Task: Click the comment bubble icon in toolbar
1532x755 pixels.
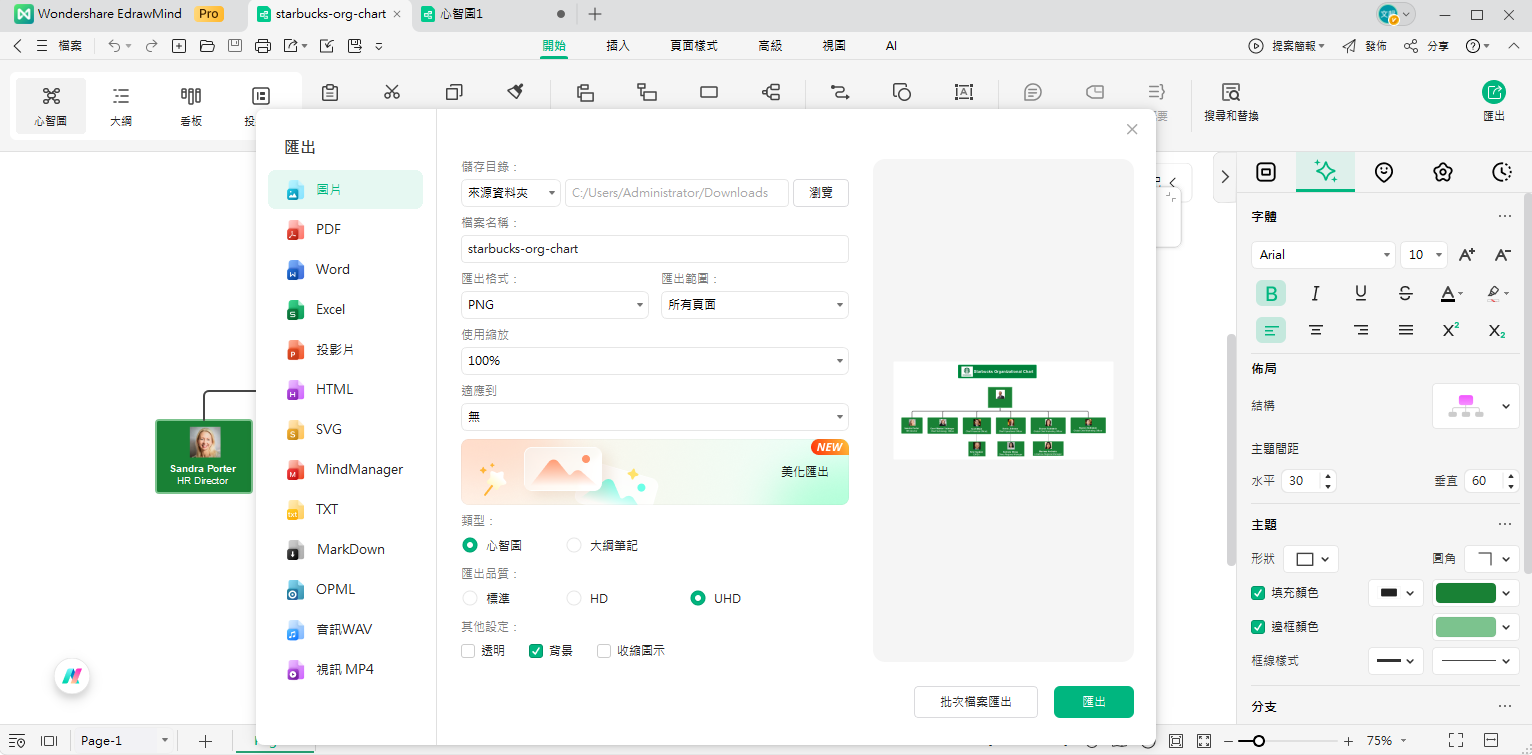Action: tap(1032, 92)
